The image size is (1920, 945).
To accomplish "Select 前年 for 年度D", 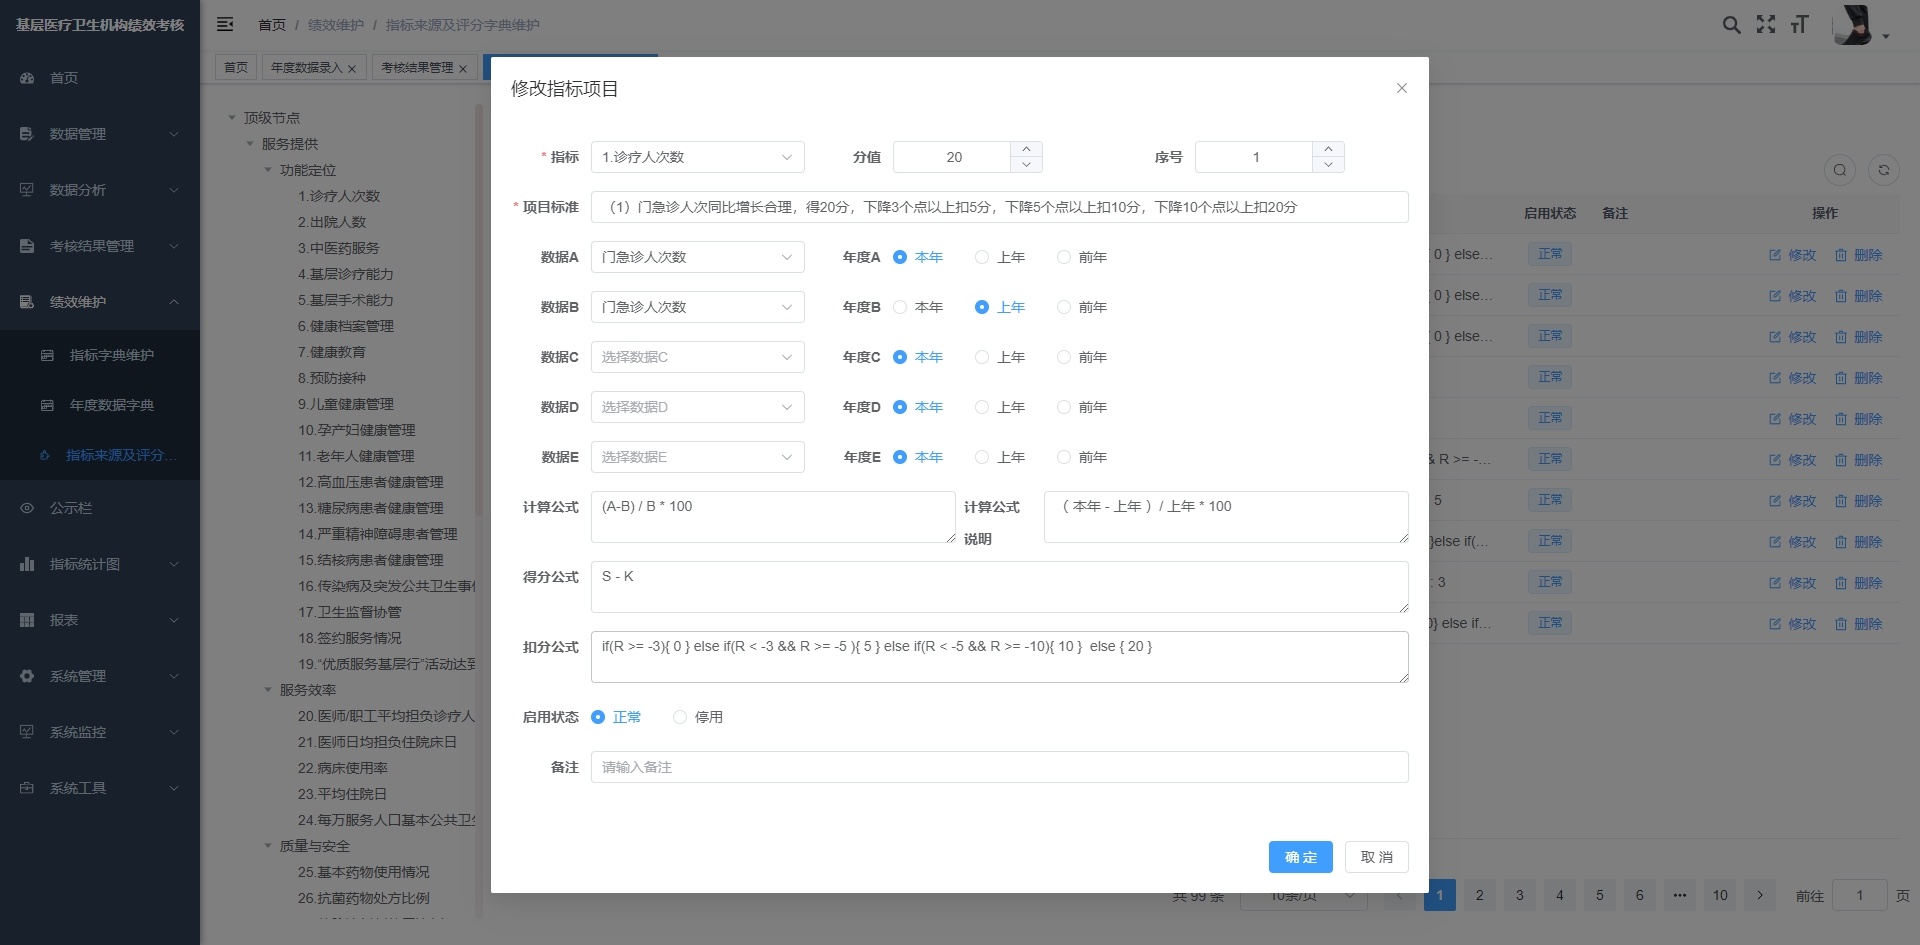I will [x=1082, y=407].
